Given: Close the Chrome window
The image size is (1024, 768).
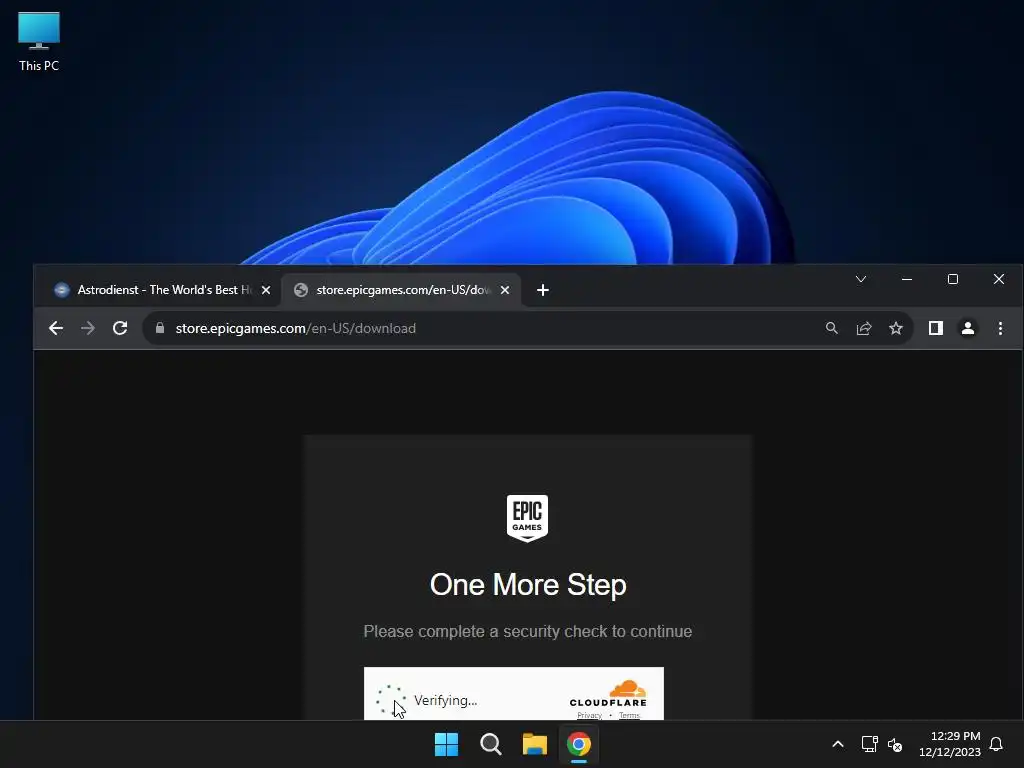Looking at the screenshot, I should pyautogui.click(x=999, y=280).
